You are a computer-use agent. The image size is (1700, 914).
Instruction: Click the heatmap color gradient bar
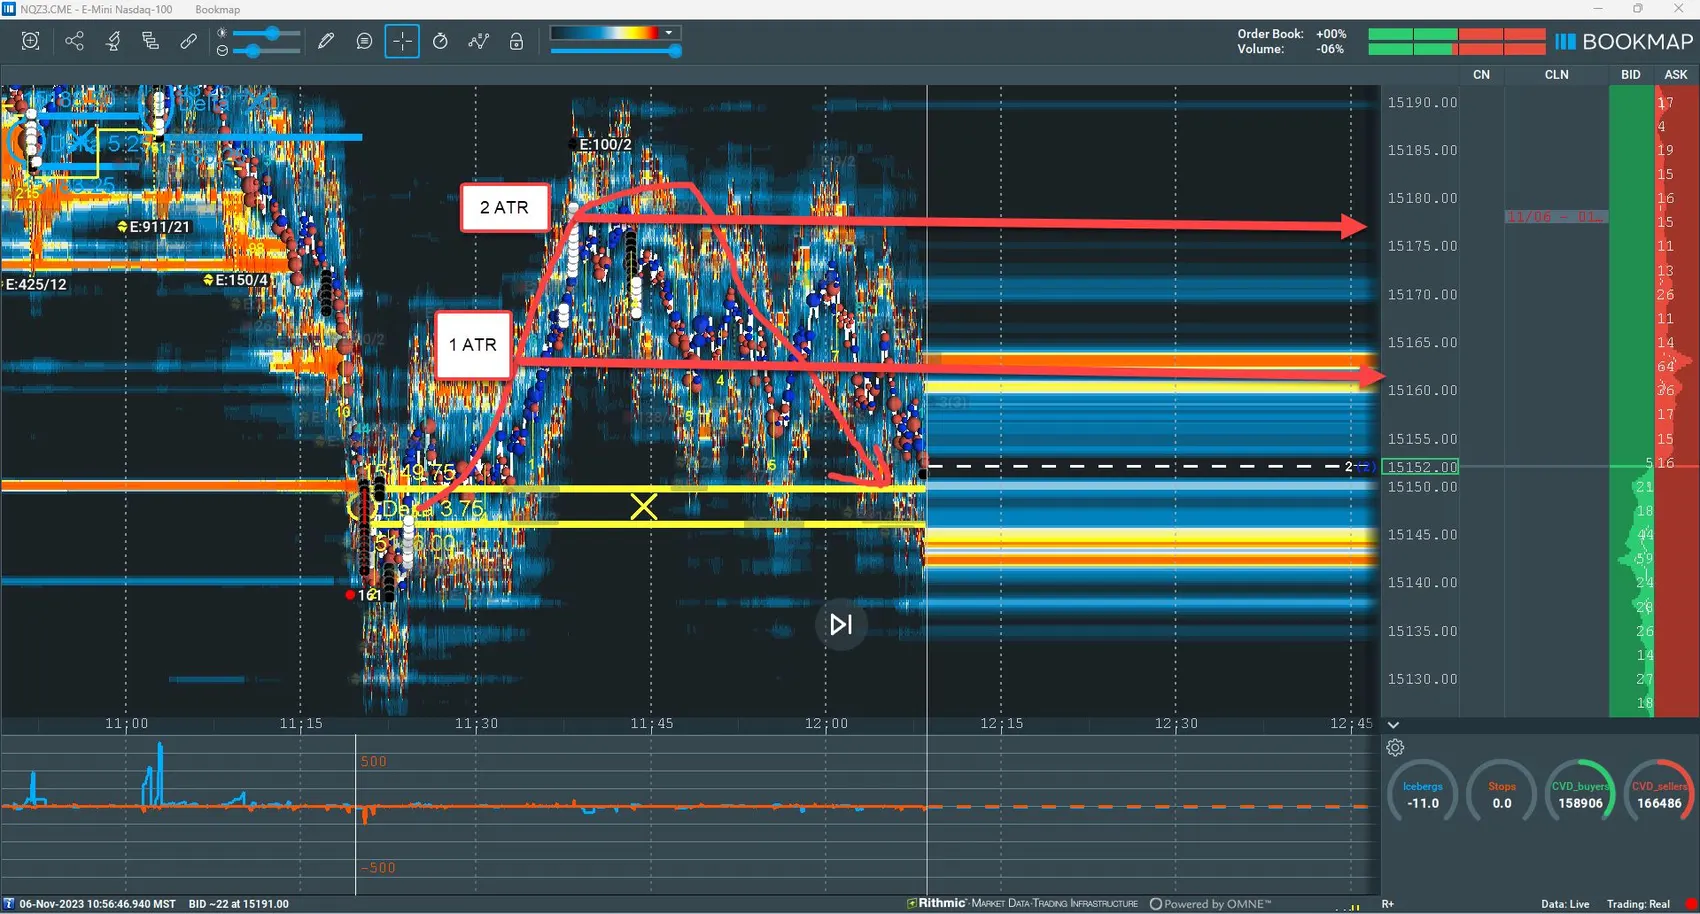tap(606, 33)
